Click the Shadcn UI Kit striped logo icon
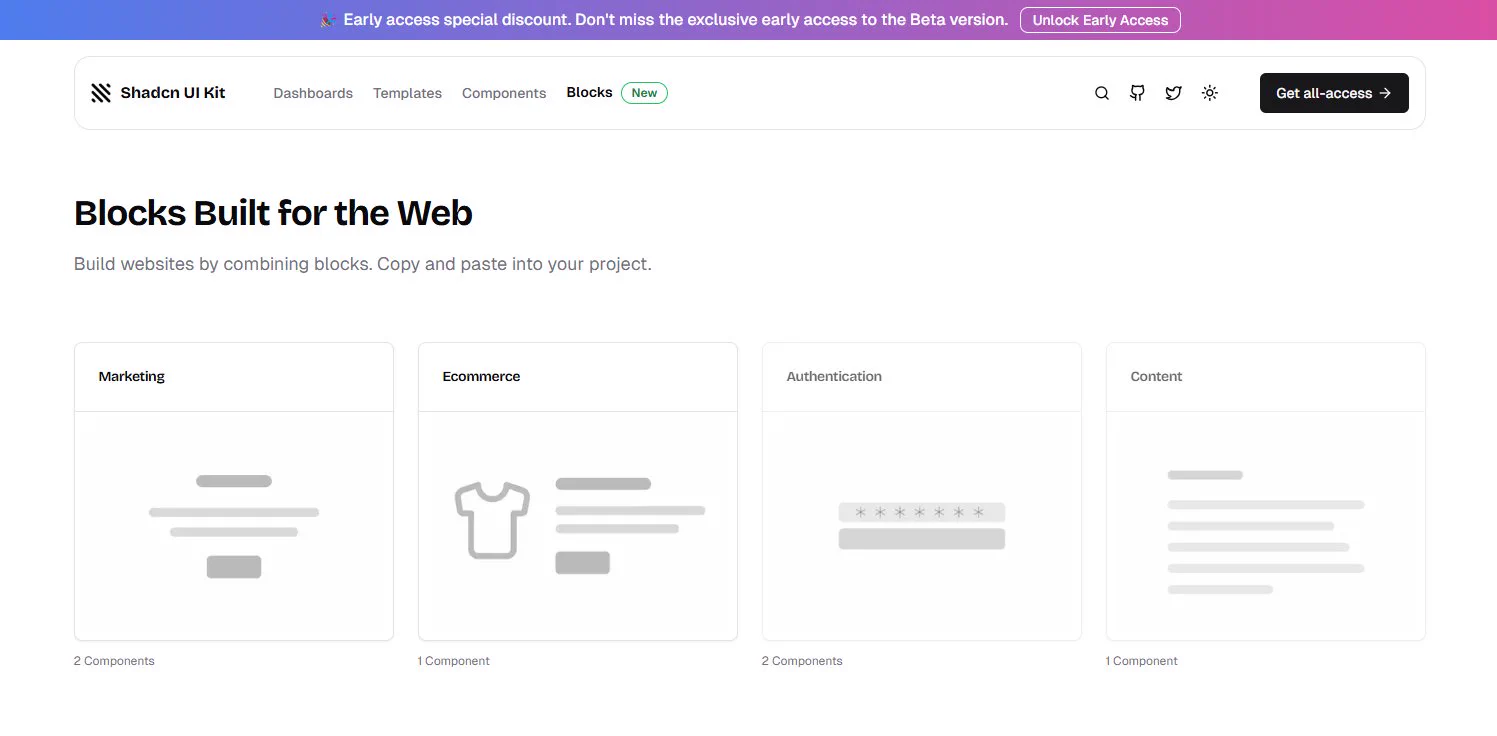 click(101, 93)
